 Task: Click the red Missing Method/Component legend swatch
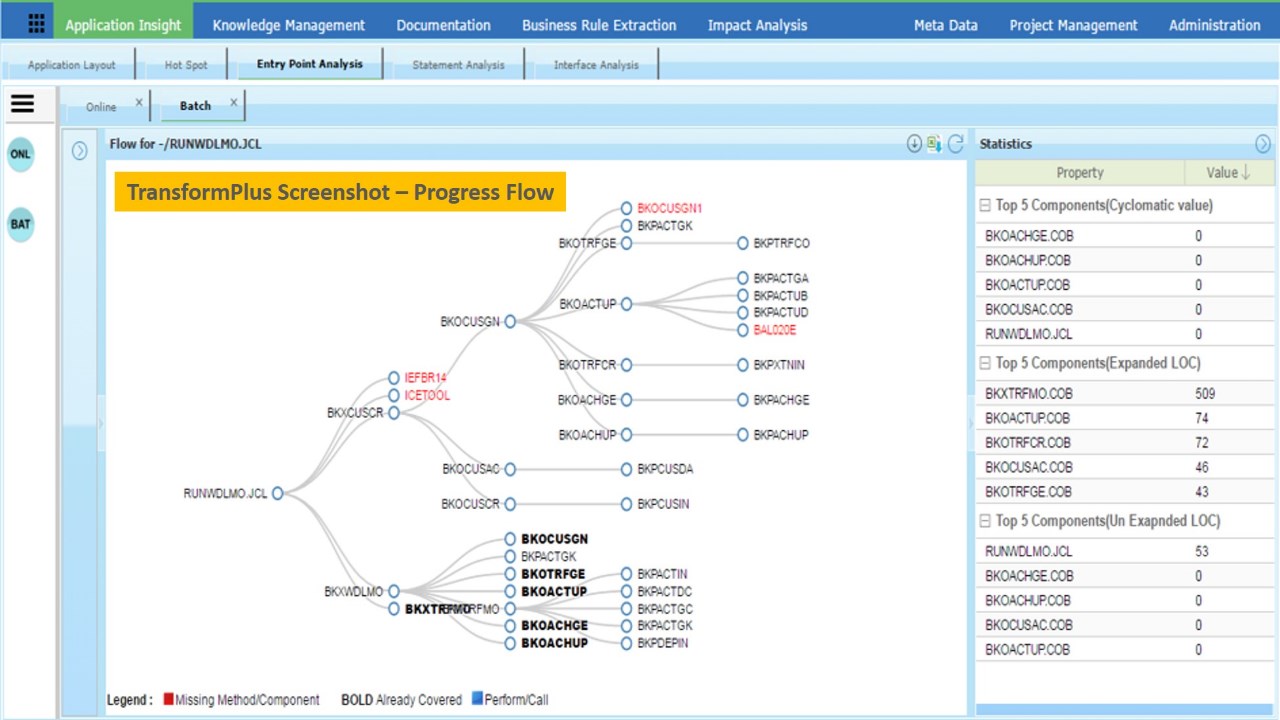click(168, 698)
